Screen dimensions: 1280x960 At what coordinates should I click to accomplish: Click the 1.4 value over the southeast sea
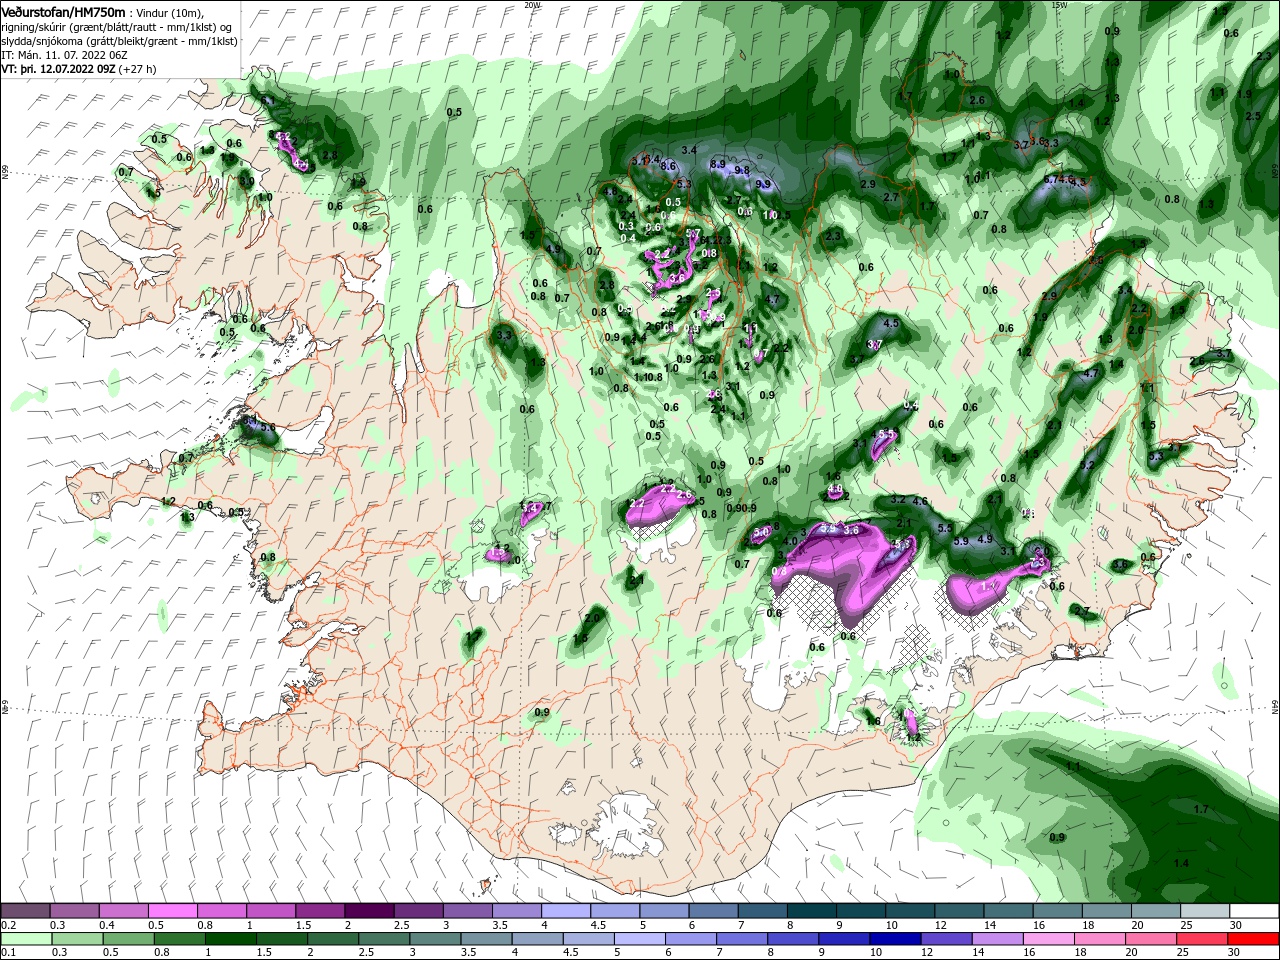click(x=1181, y=863)
